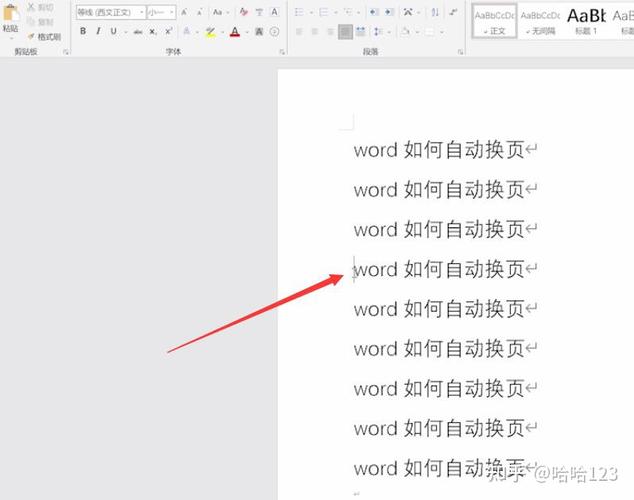634x500 pixels.
Task: Apply the 标题 1 (Heading 1) style
Action: tap(586, 21)
